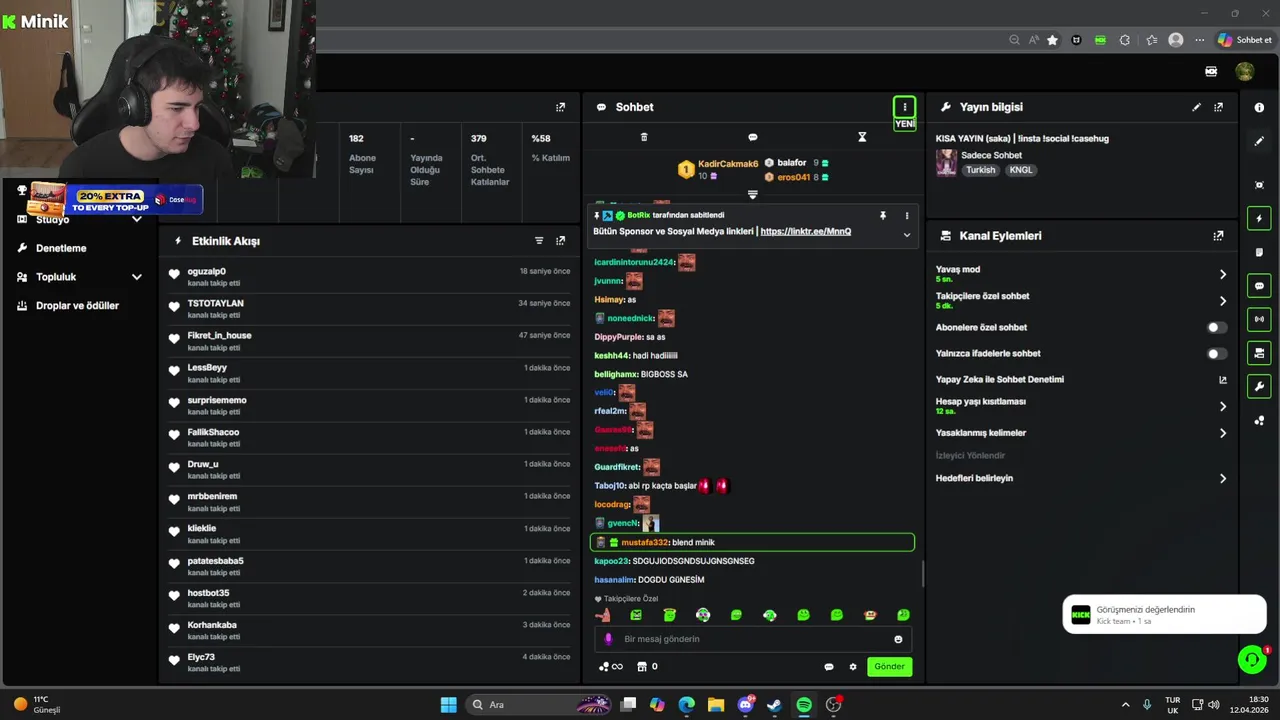Open the Etkinlik Akışı filter icon
The image size is (1280, 720).
[x=539, y=241]
